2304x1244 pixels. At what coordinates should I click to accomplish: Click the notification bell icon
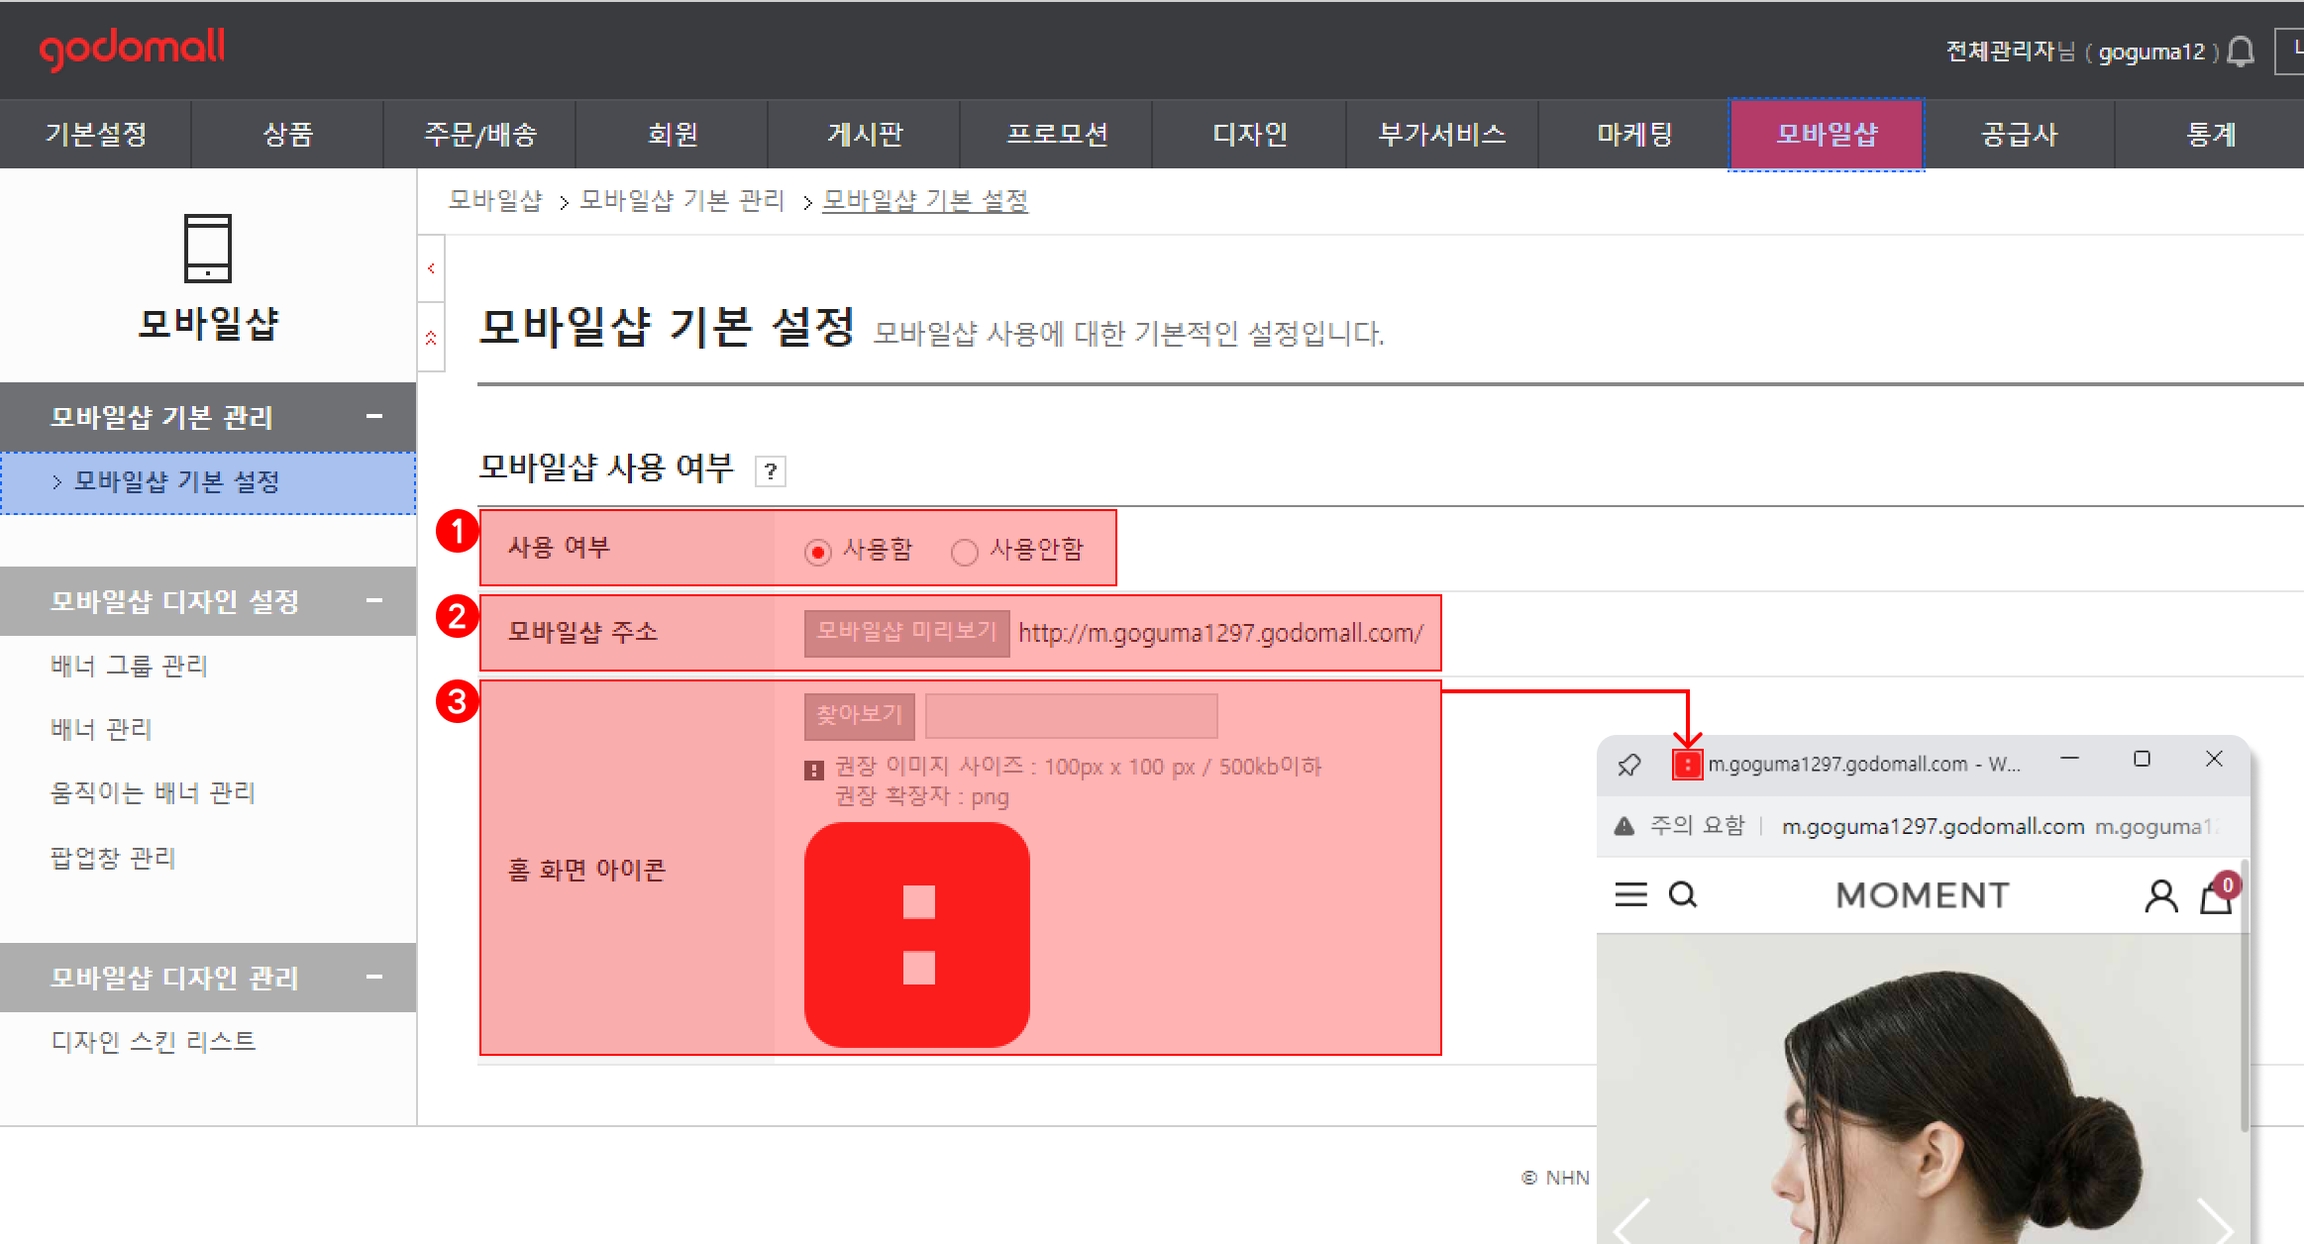pyautogui.click(x=2241, y=51)
